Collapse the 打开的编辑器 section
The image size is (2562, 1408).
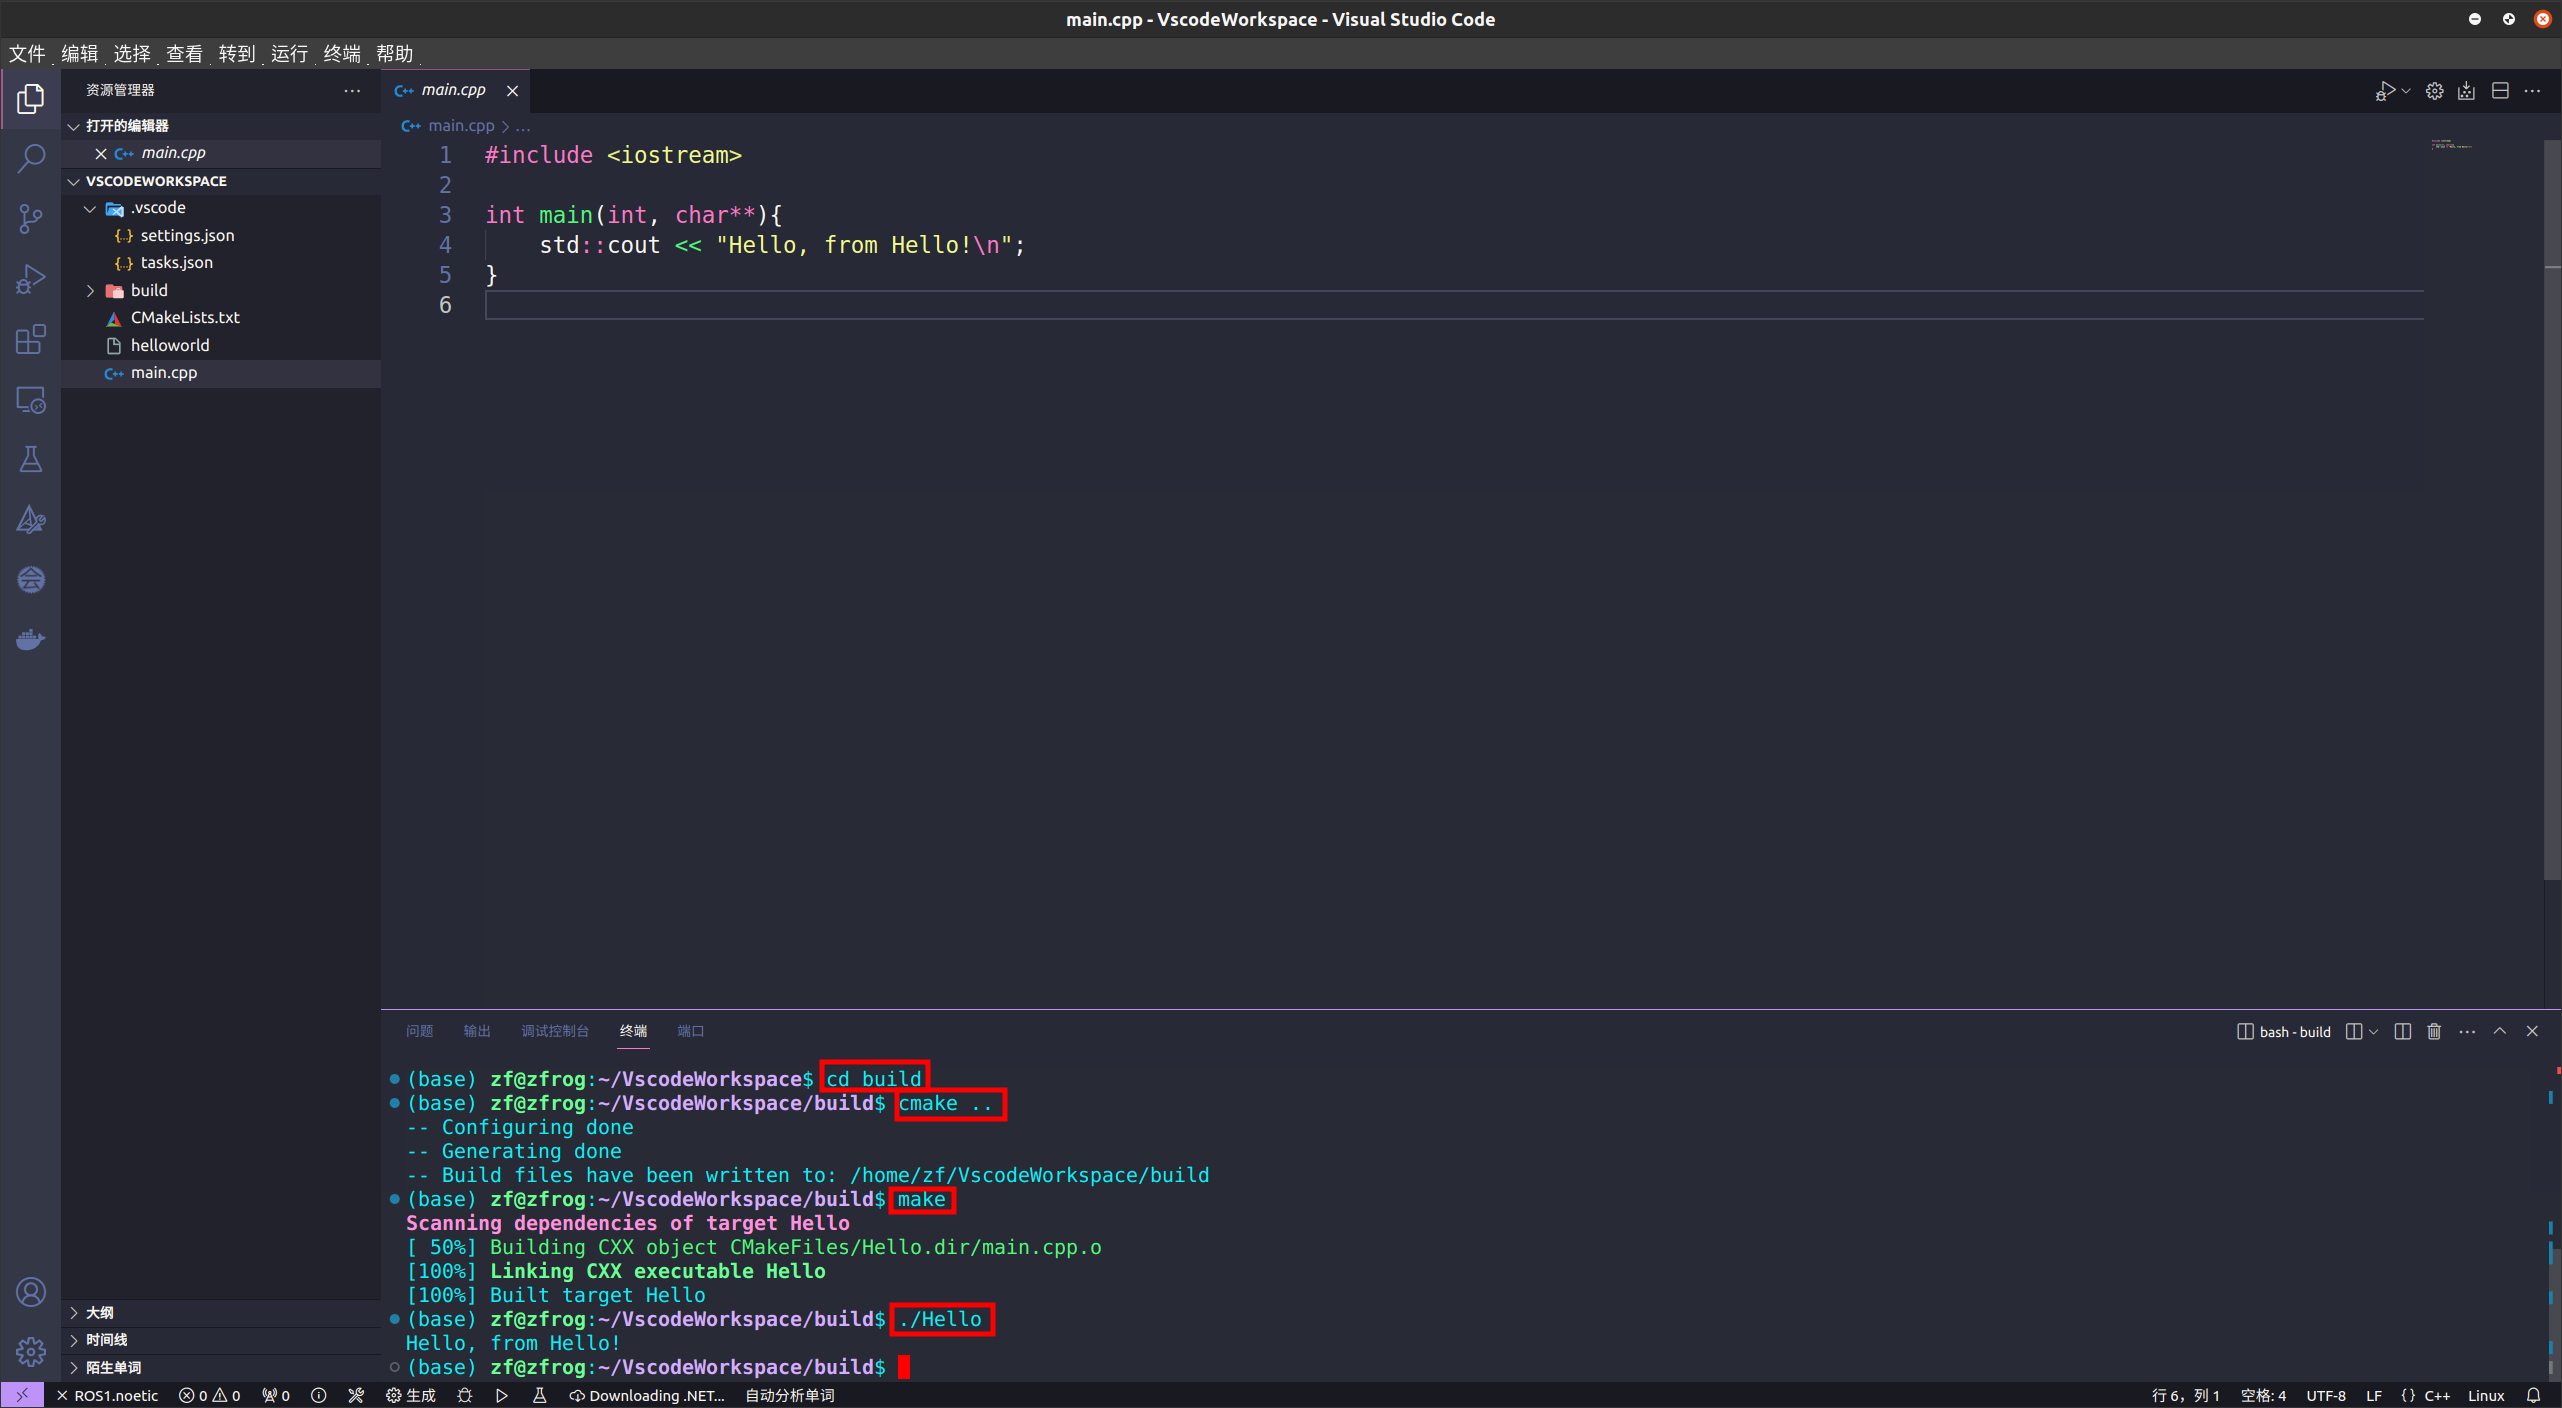tap(75, 126)
